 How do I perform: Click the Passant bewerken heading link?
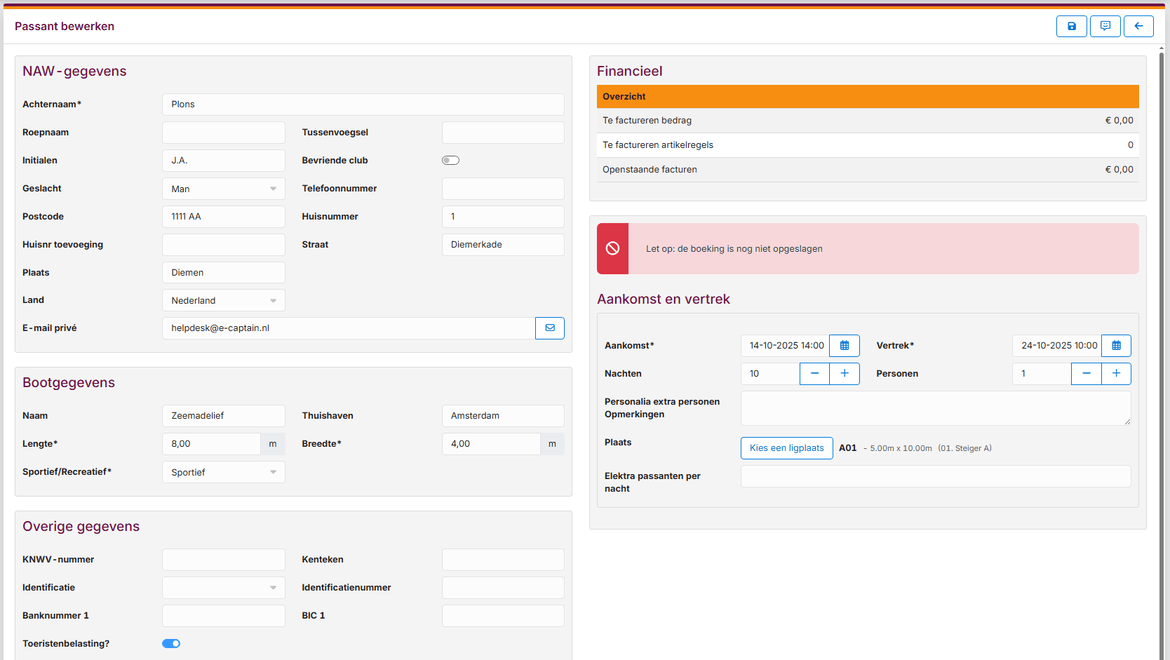click(64, 26)
